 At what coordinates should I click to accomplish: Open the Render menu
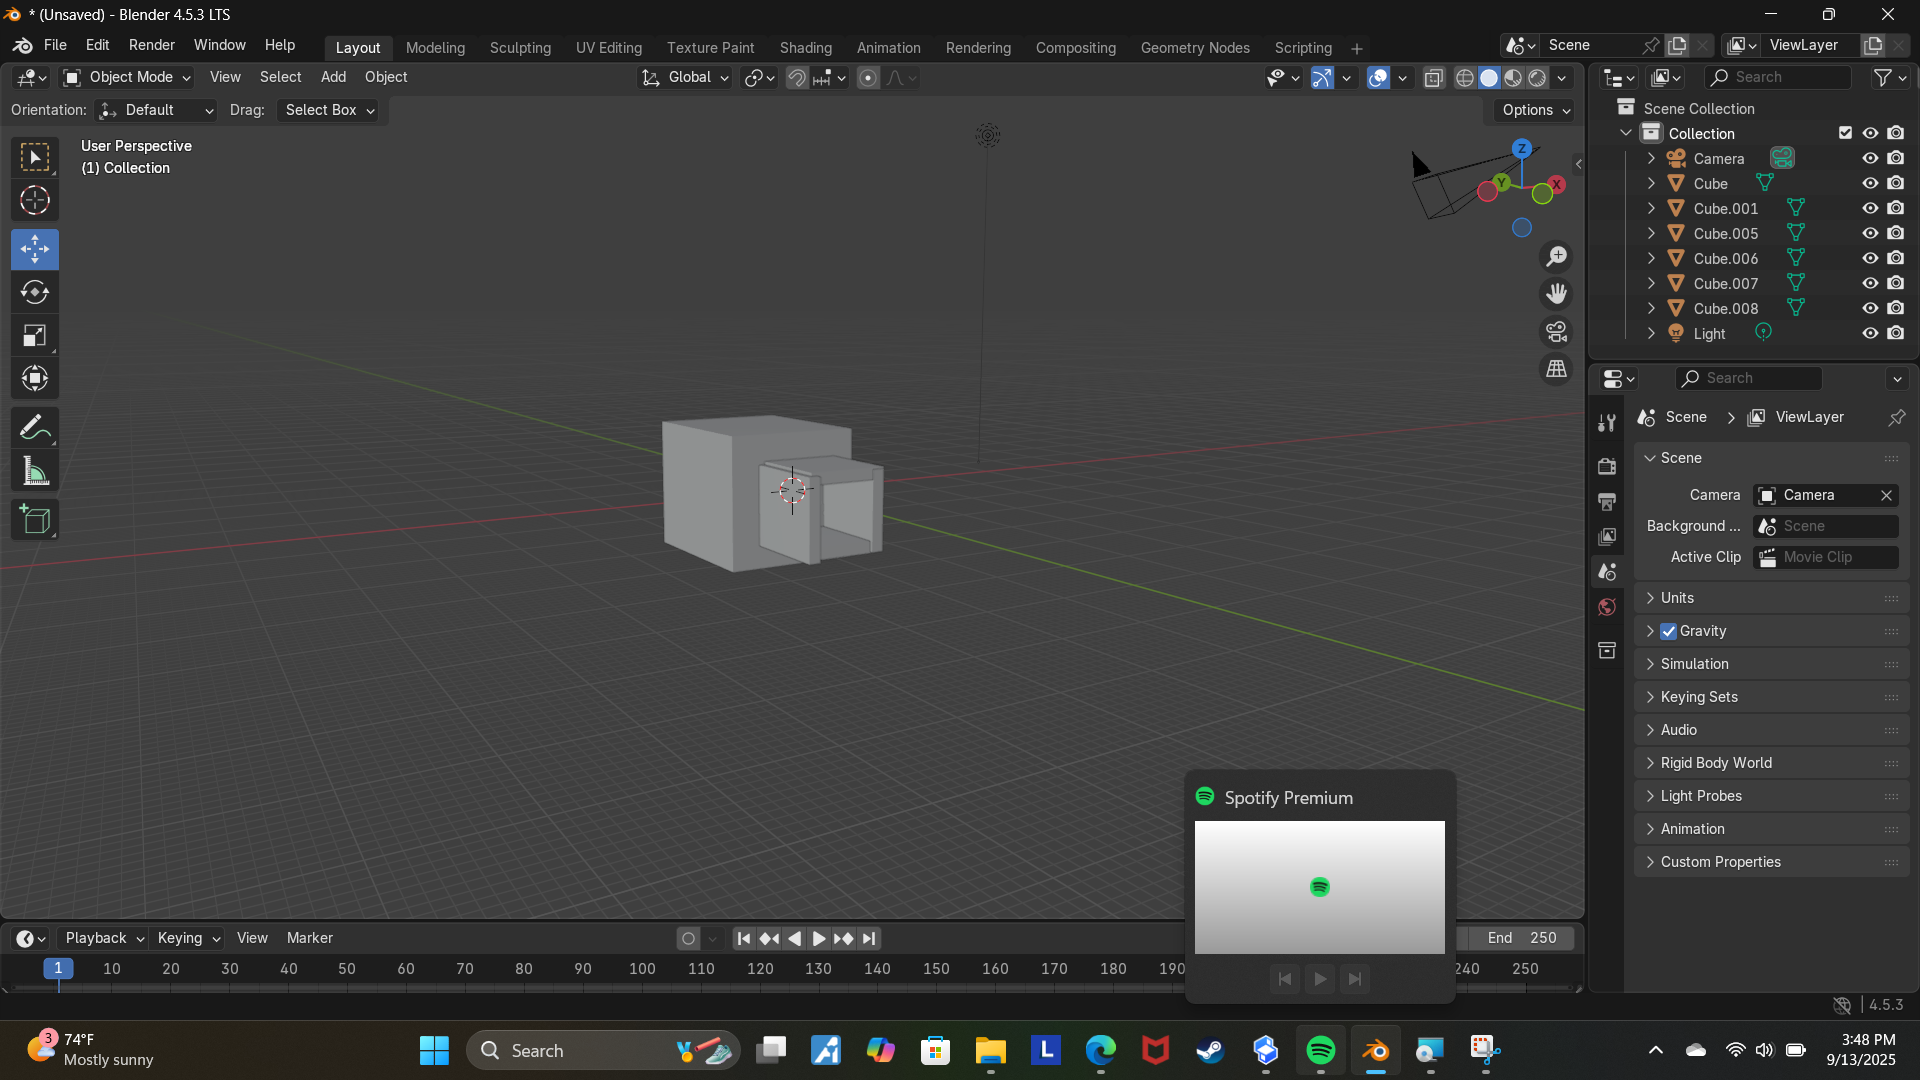tap(151, 45)
